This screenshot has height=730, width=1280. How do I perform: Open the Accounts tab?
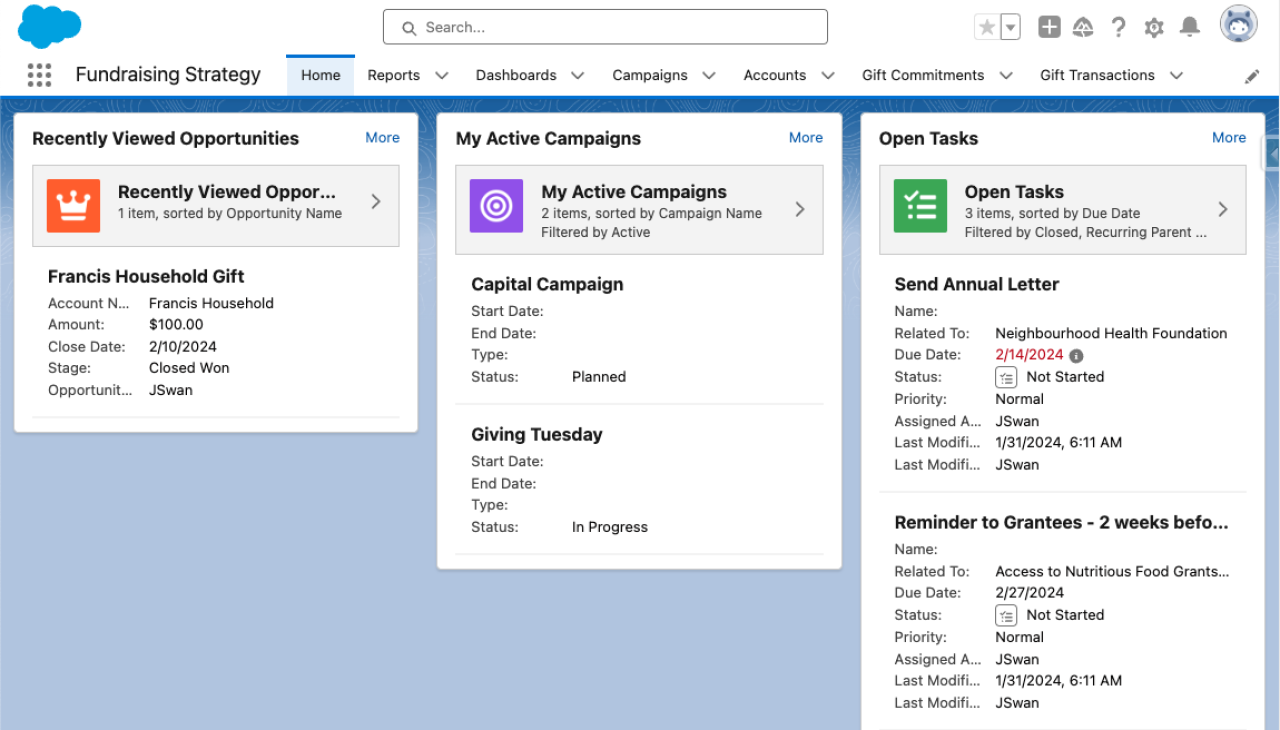(775, 75)
